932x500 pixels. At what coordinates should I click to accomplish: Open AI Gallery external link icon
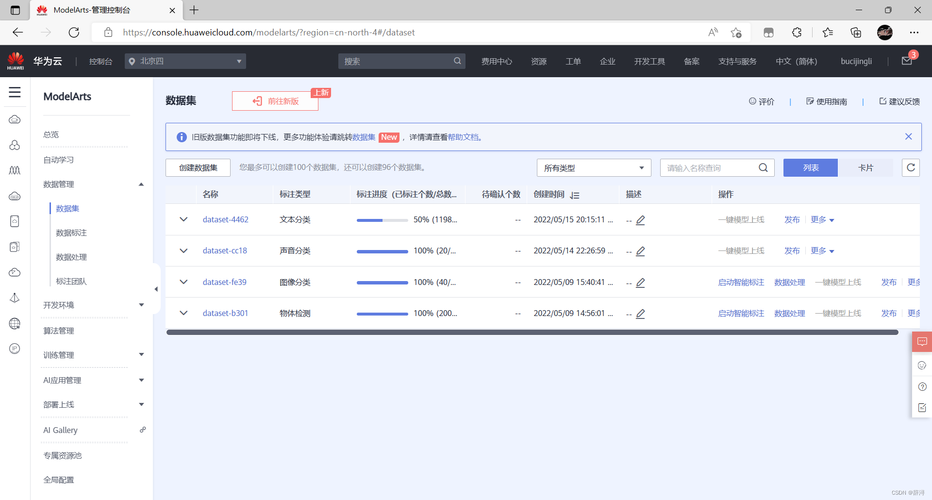(143, 430)
